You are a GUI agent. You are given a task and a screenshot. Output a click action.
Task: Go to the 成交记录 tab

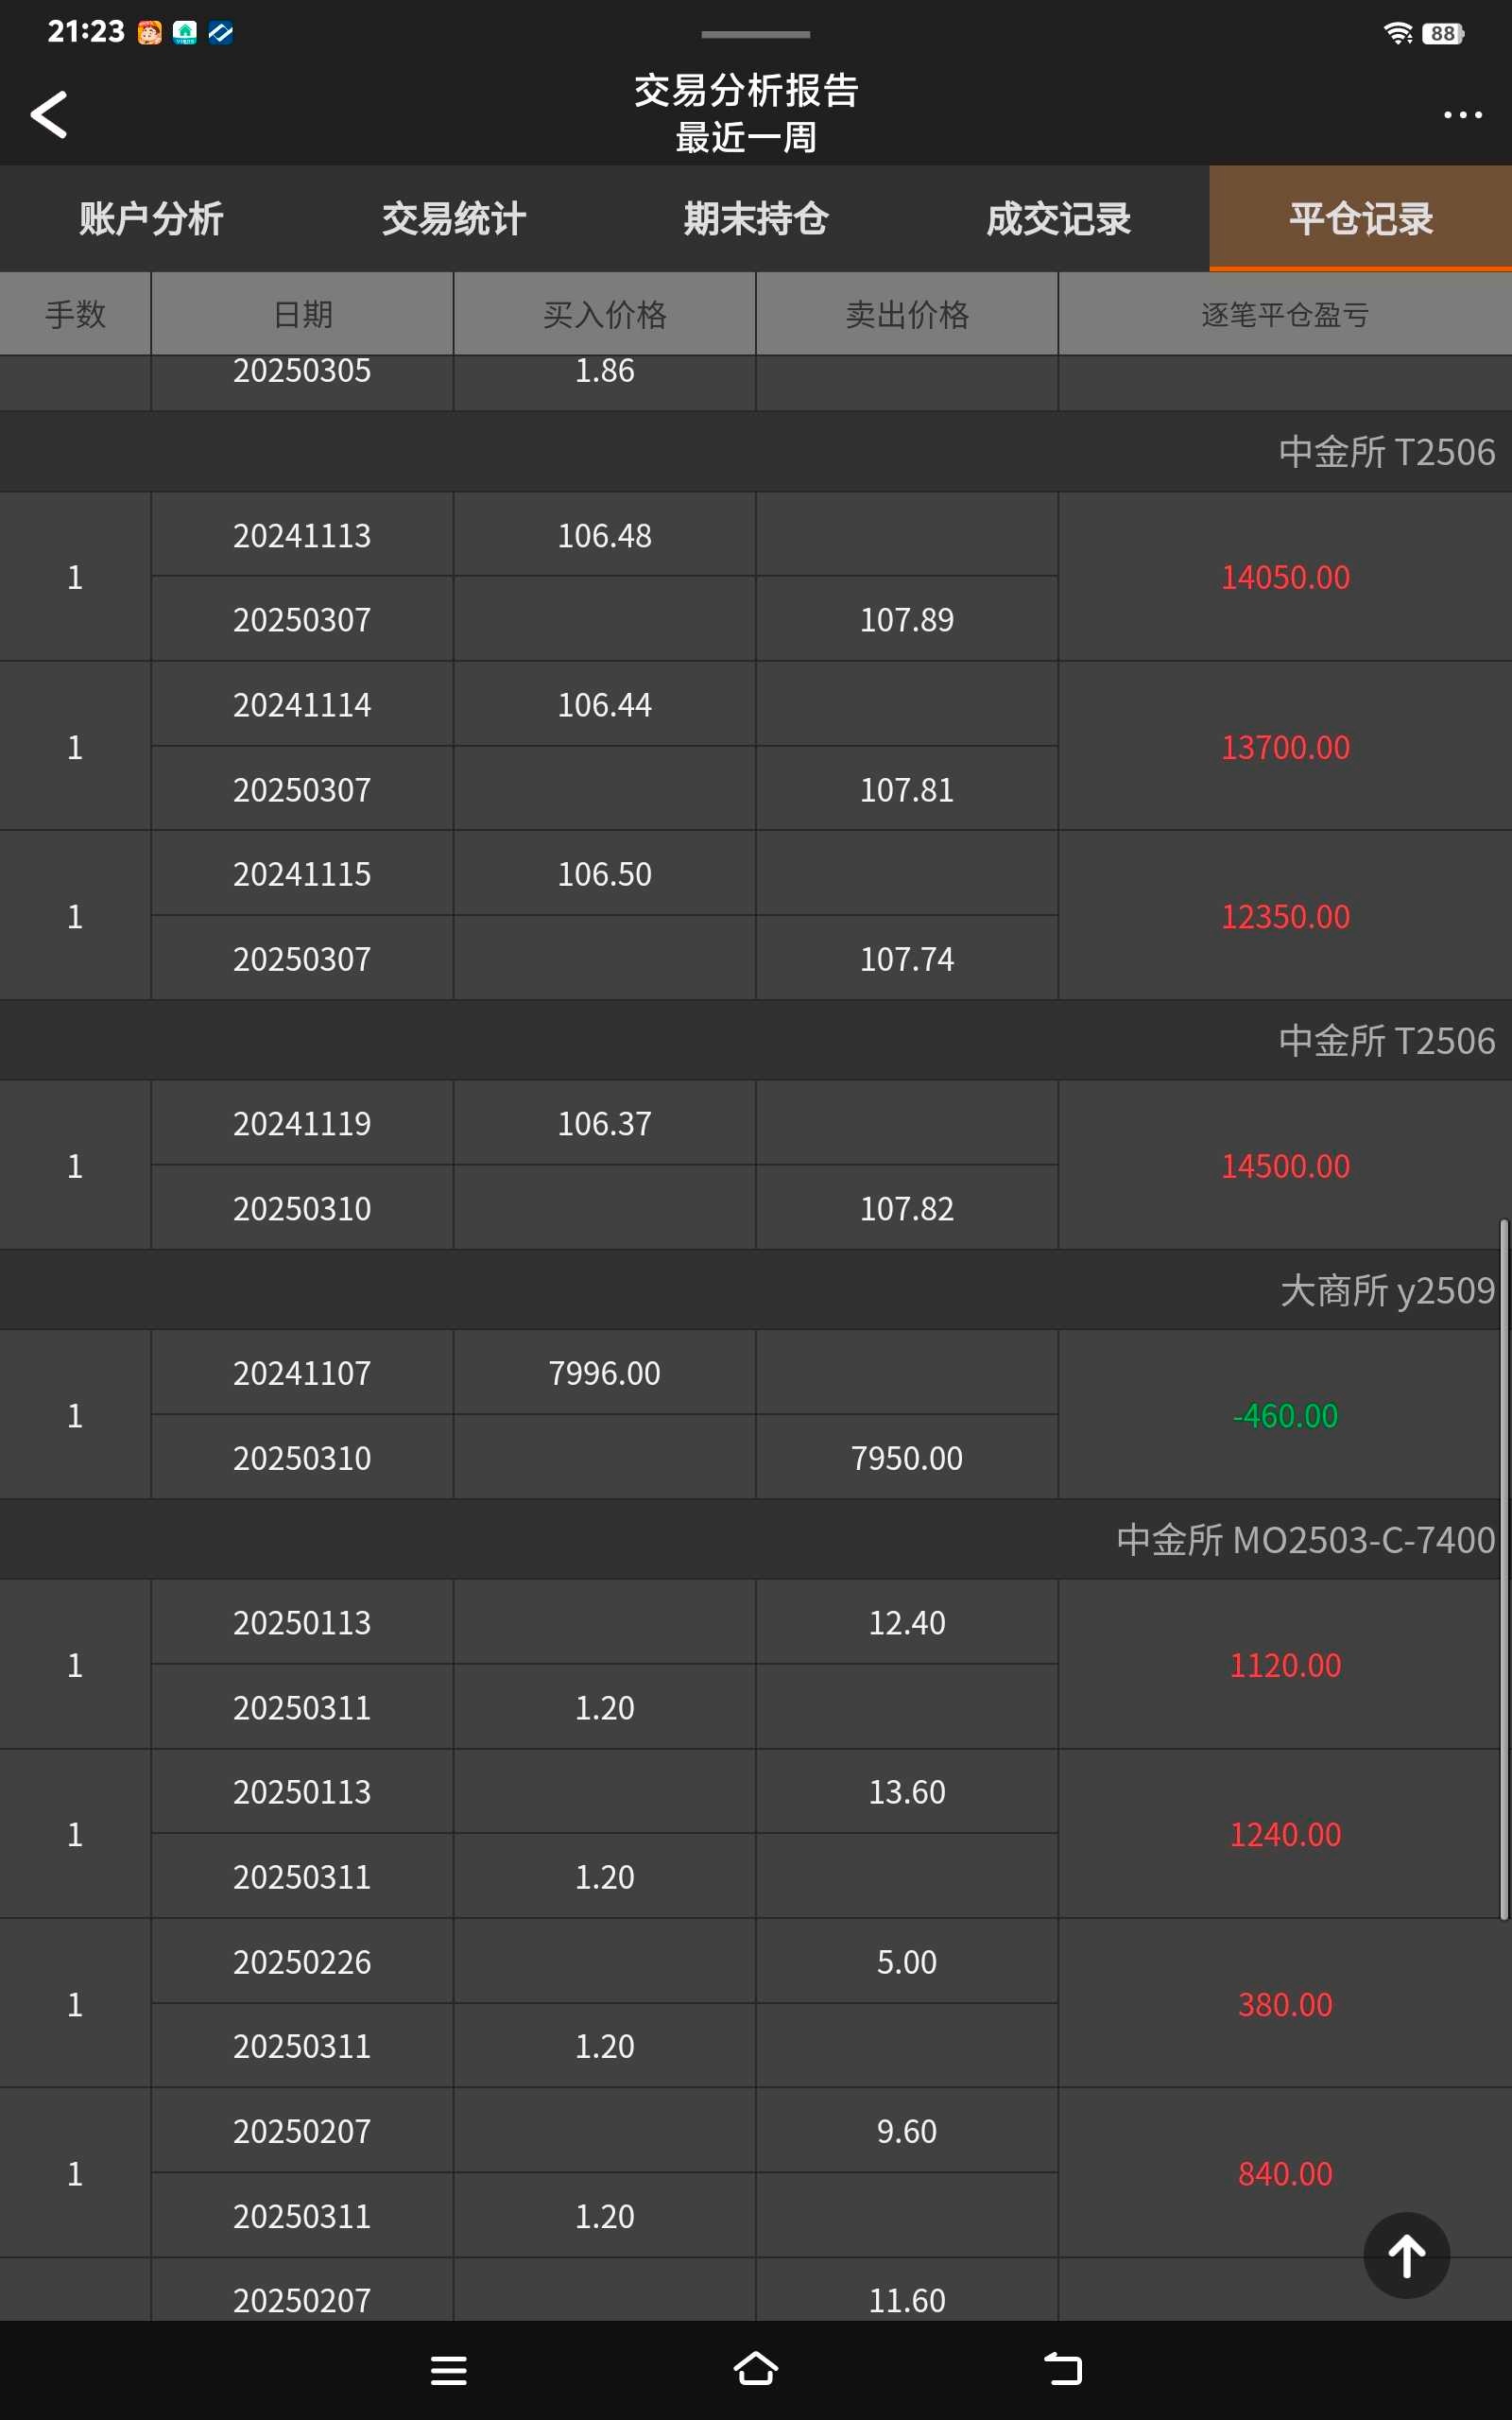(1058, 219)
